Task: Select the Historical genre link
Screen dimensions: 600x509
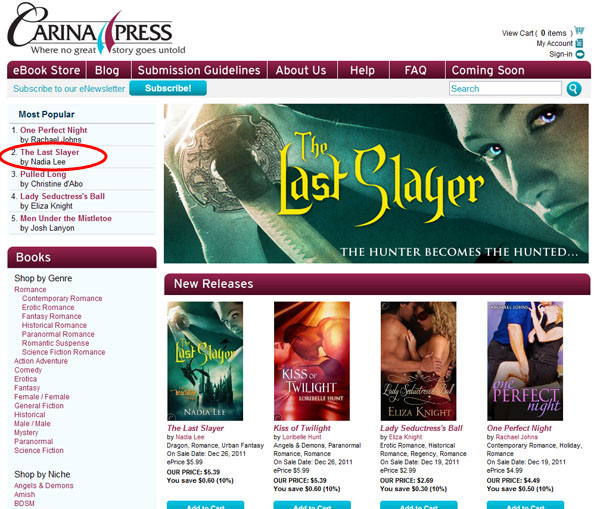Action: point(30,414)
